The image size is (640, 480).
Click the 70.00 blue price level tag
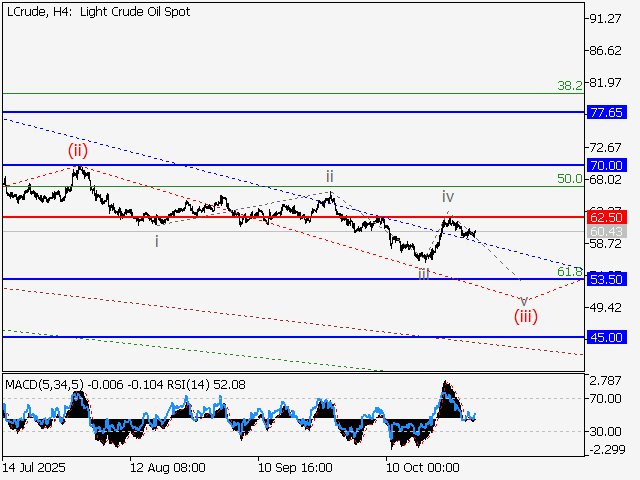606,165
